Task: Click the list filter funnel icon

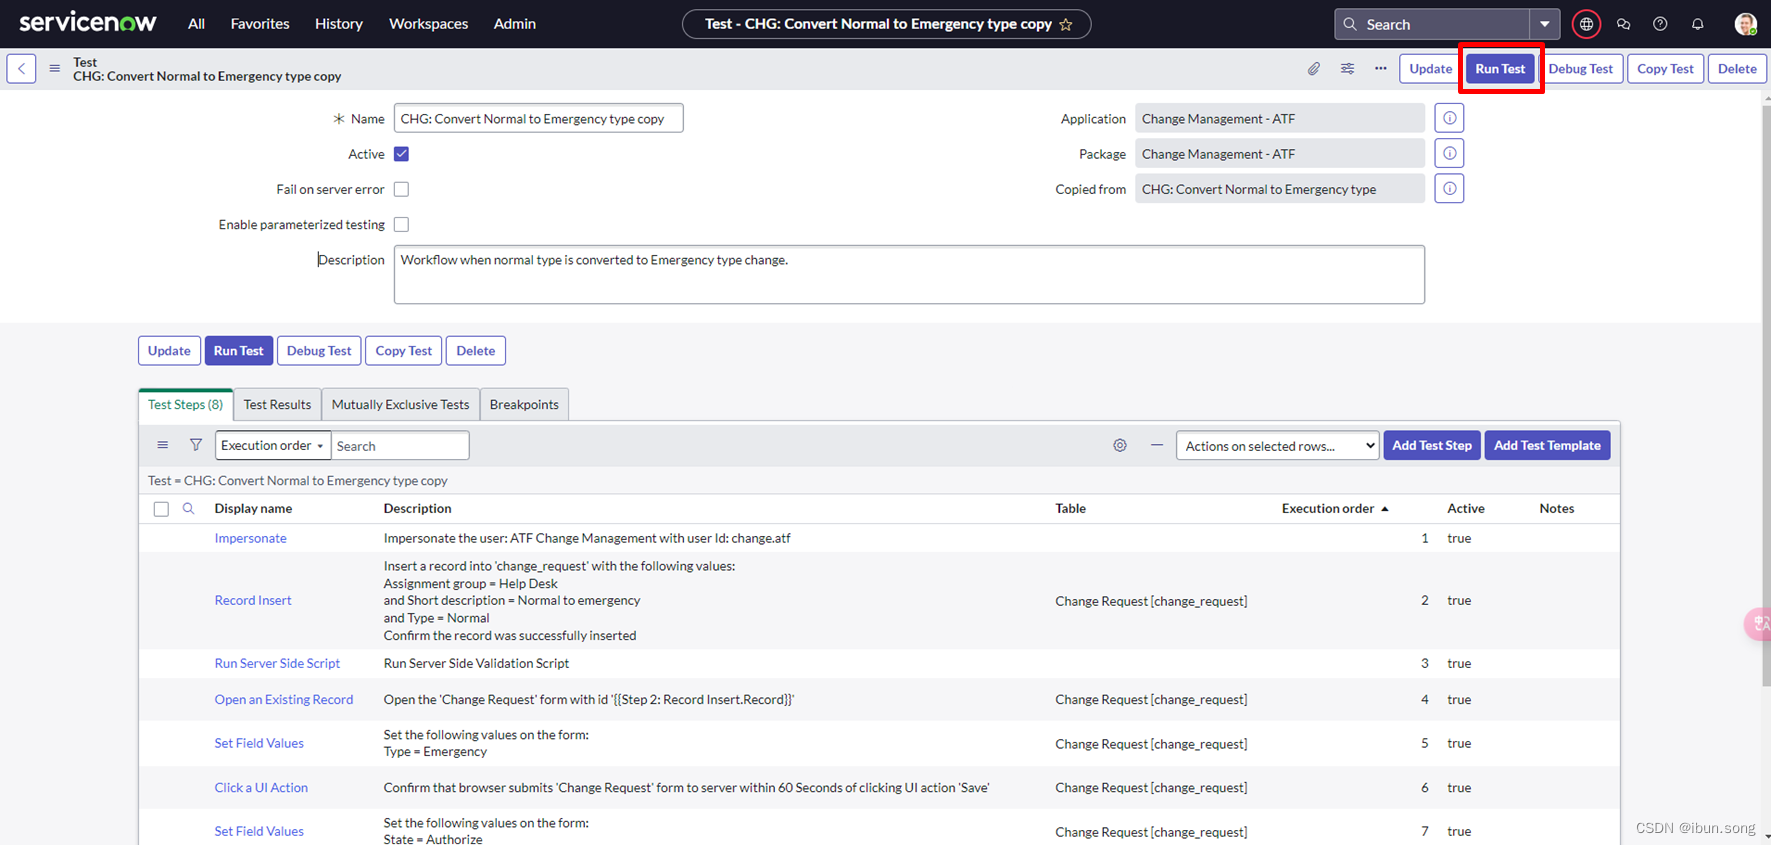Action: tap(196, 445)
